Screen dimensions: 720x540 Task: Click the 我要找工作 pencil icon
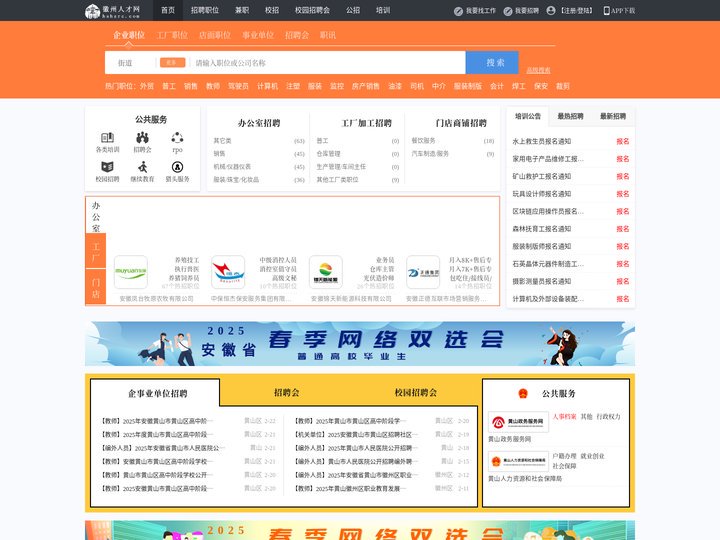point(458,11)
